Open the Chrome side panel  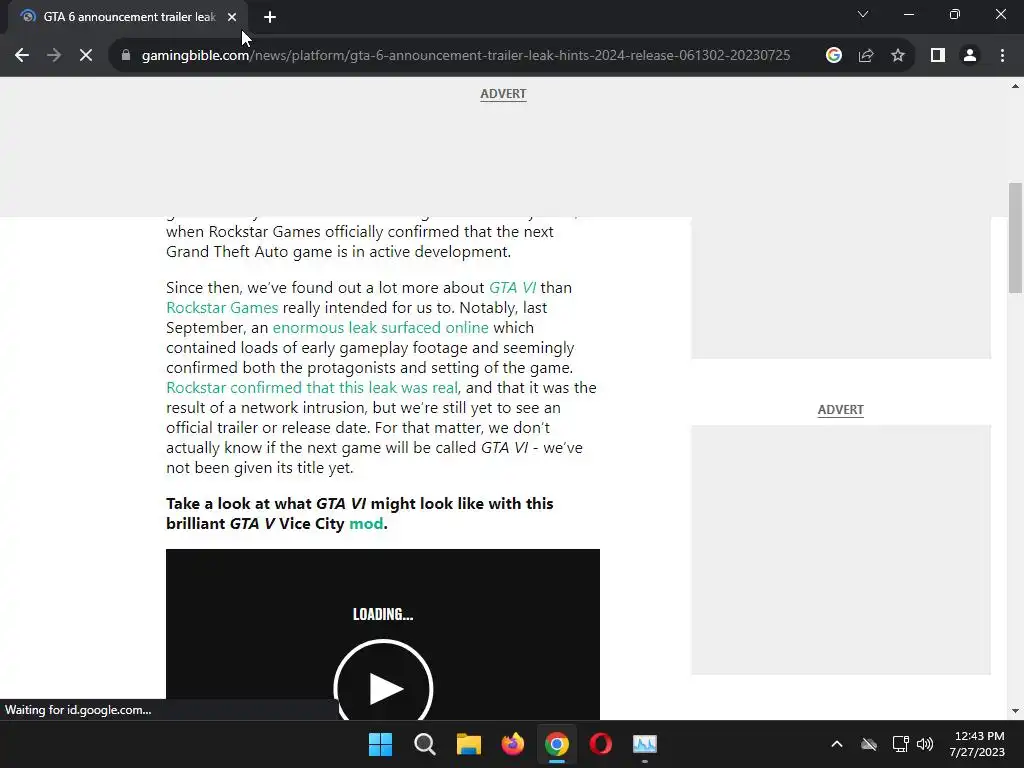click(938, 56)
